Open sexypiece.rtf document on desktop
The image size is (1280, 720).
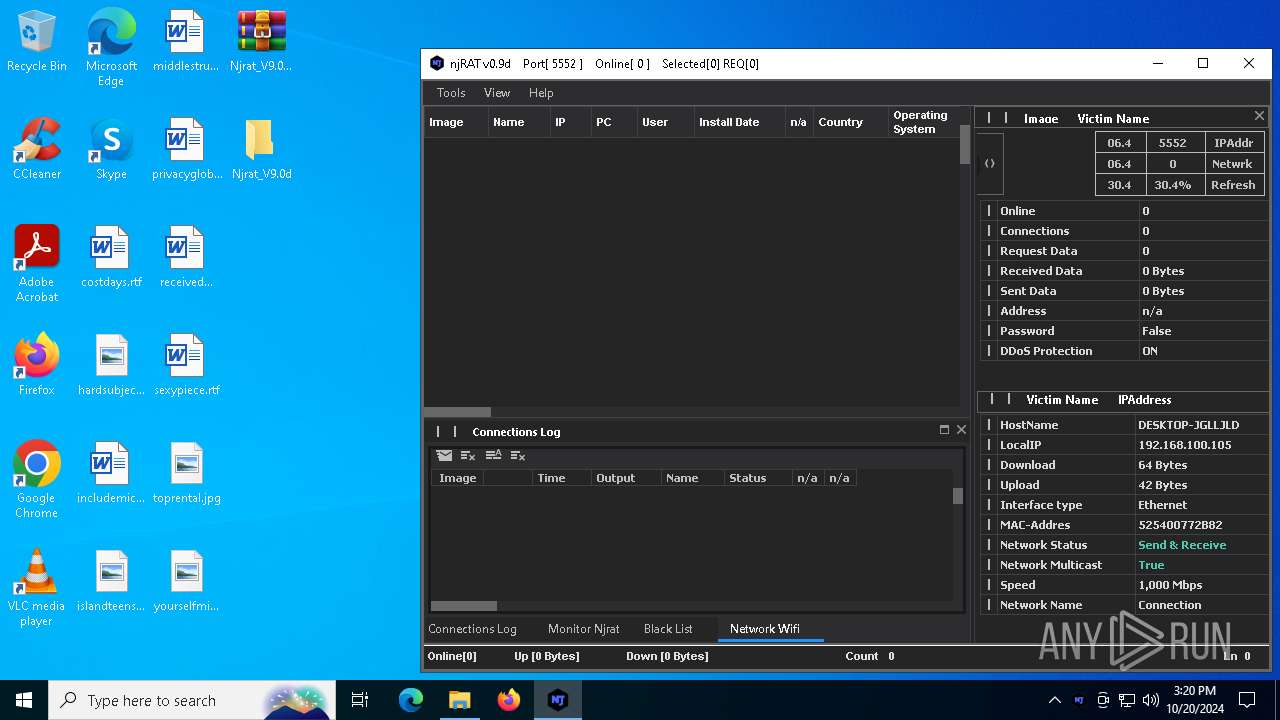(186, 366)
